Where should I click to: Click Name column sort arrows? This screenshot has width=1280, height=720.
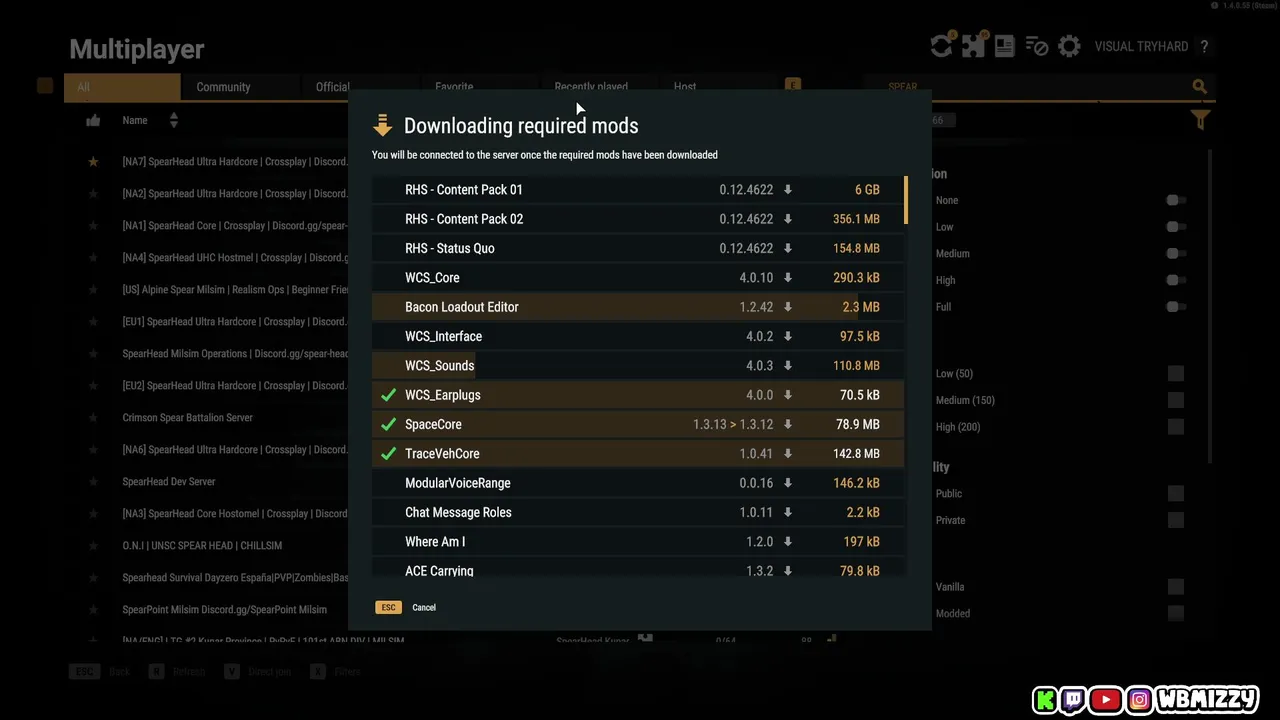(173, 120)
